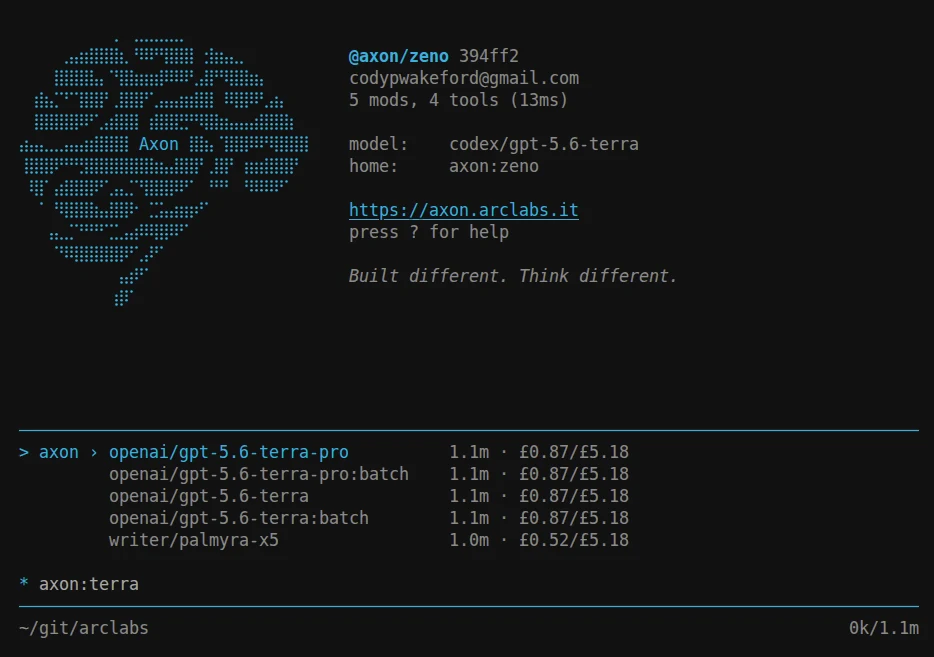Image resolution: width=934 pixels, height=657 pixels.
Task: Choose the writer/palmyra-x5 model
Action: (194, 540)
